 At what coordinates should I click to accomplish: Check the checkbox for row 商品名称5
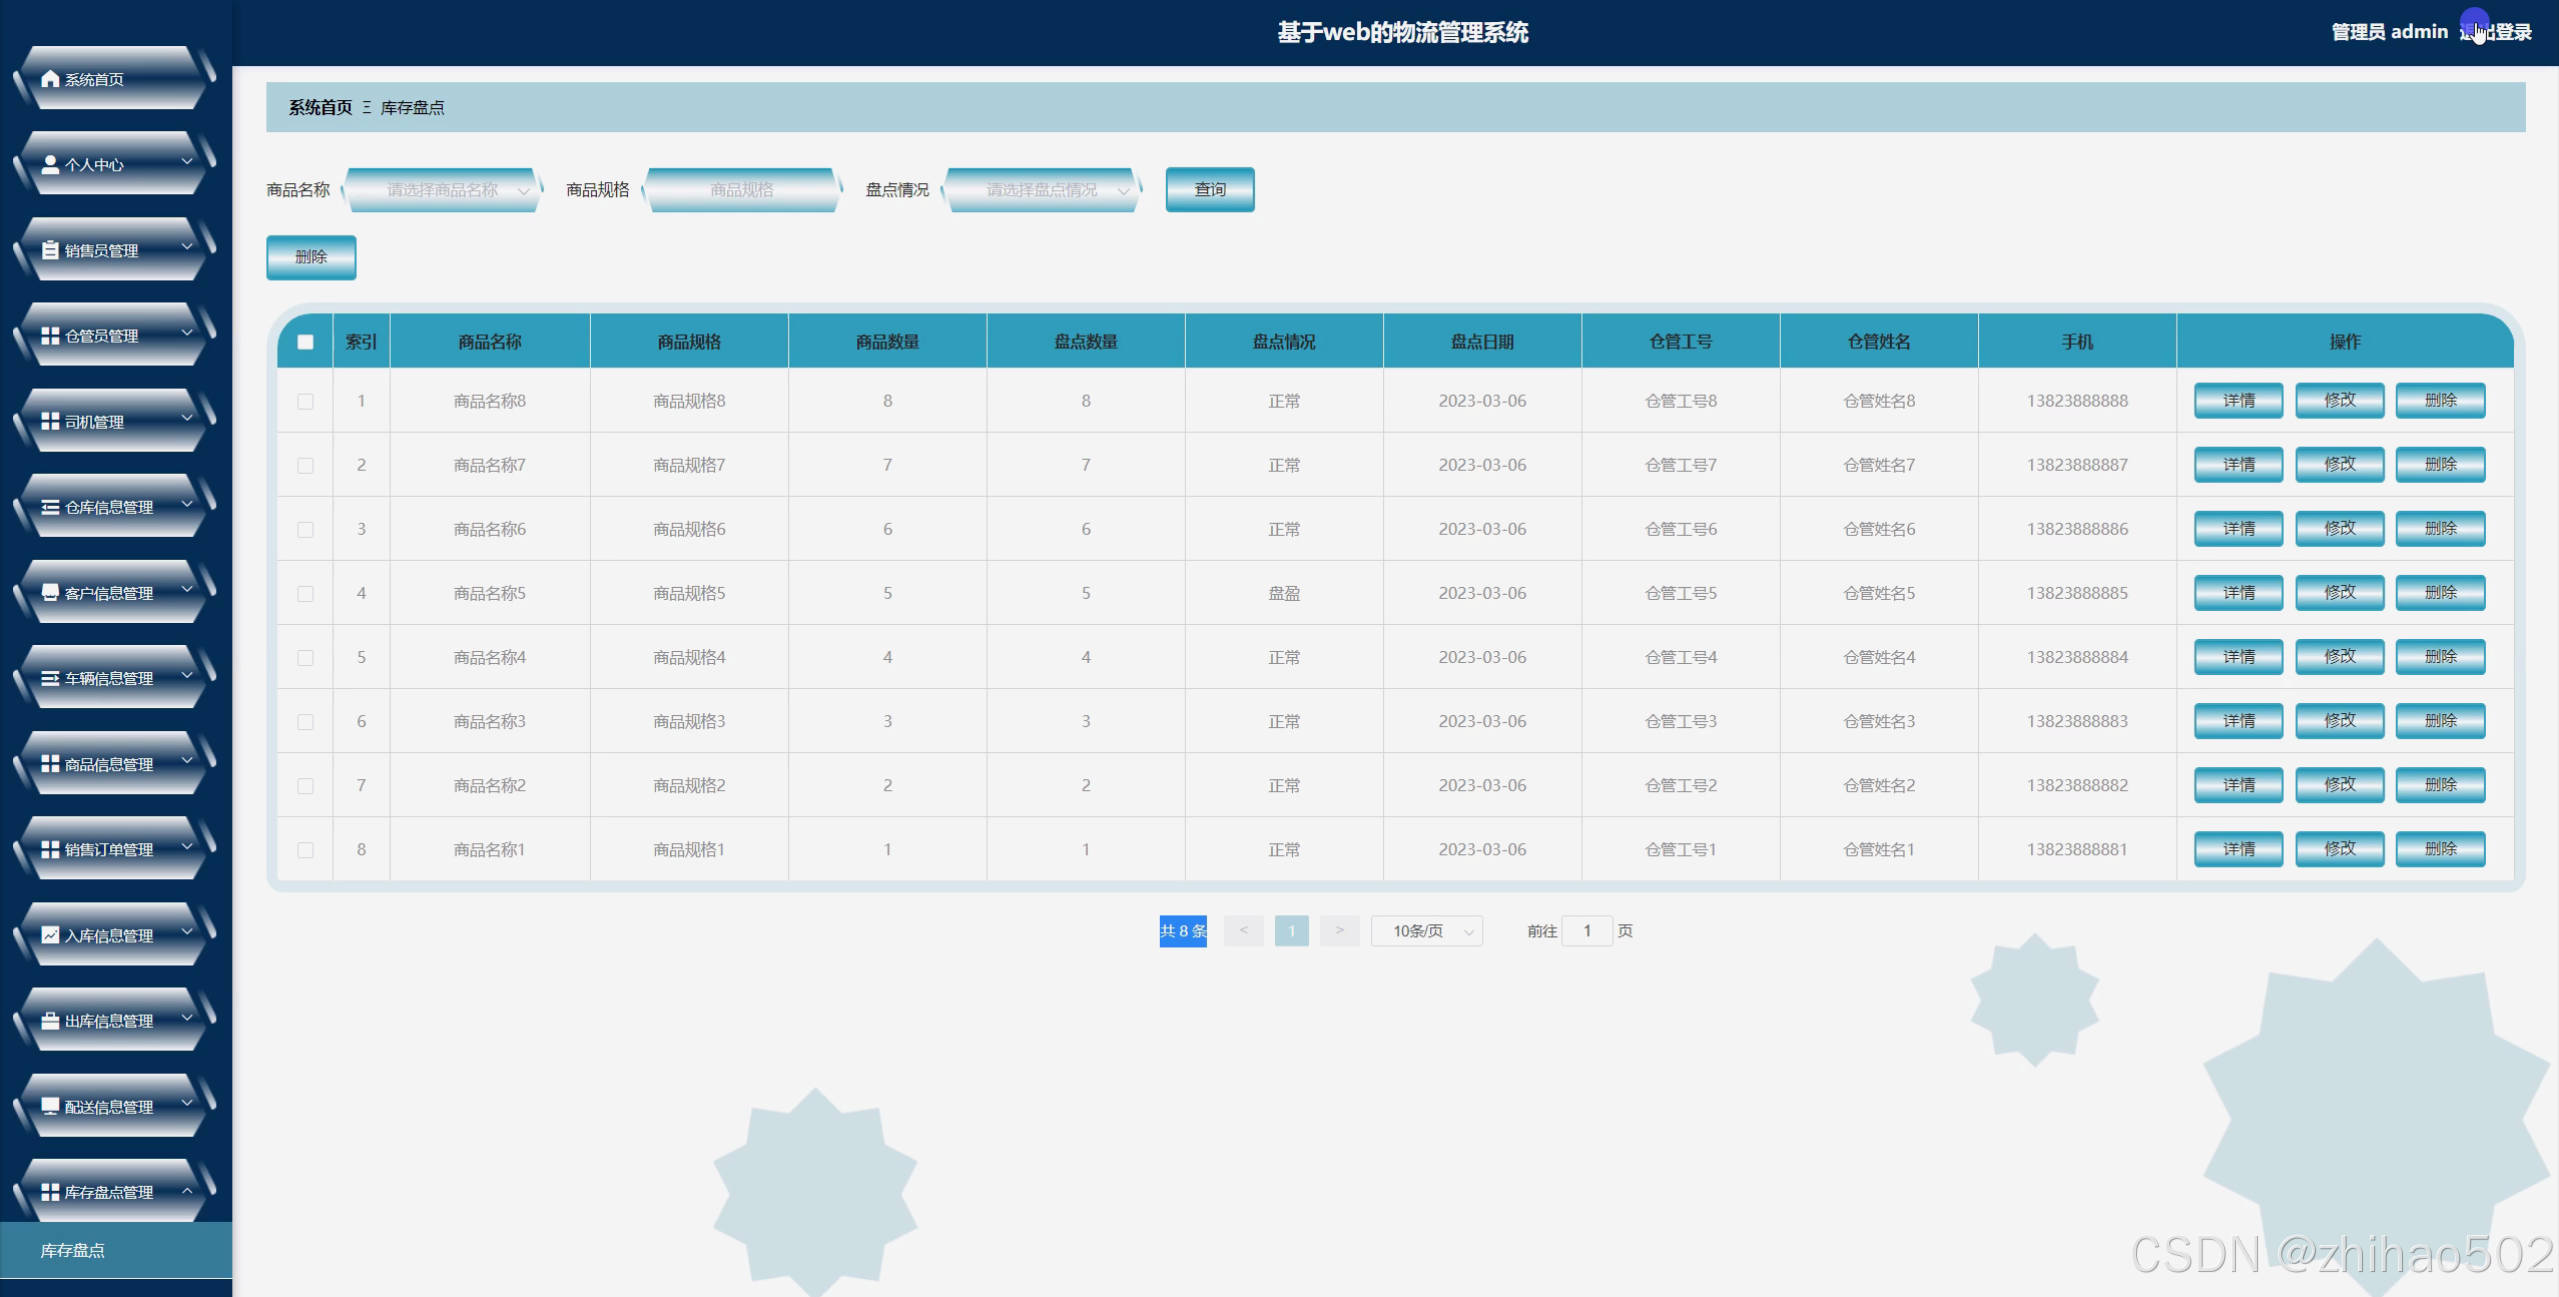click(x=305, y=593)
